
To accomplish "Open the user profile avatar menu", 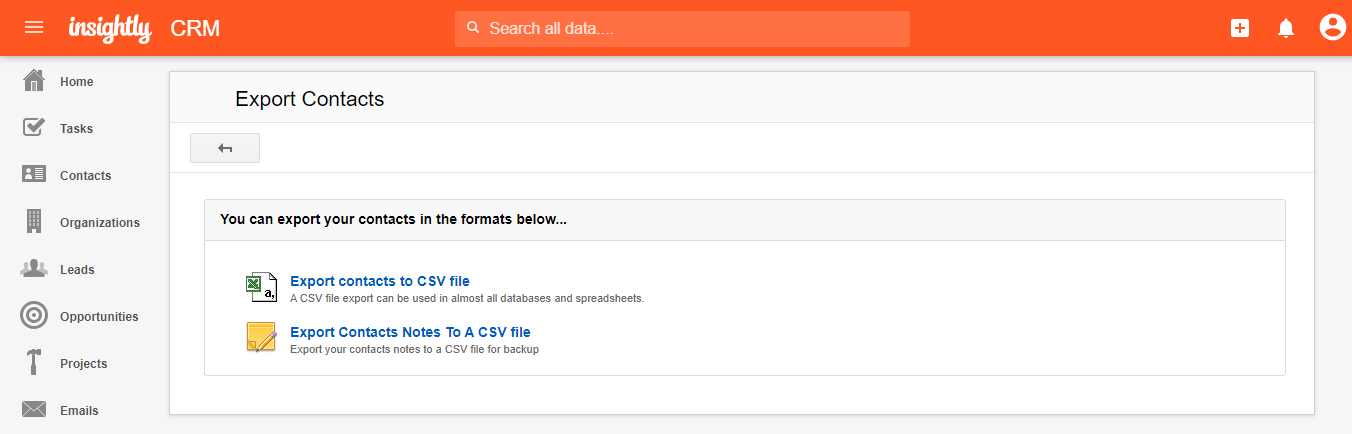I will point(1332,28).
